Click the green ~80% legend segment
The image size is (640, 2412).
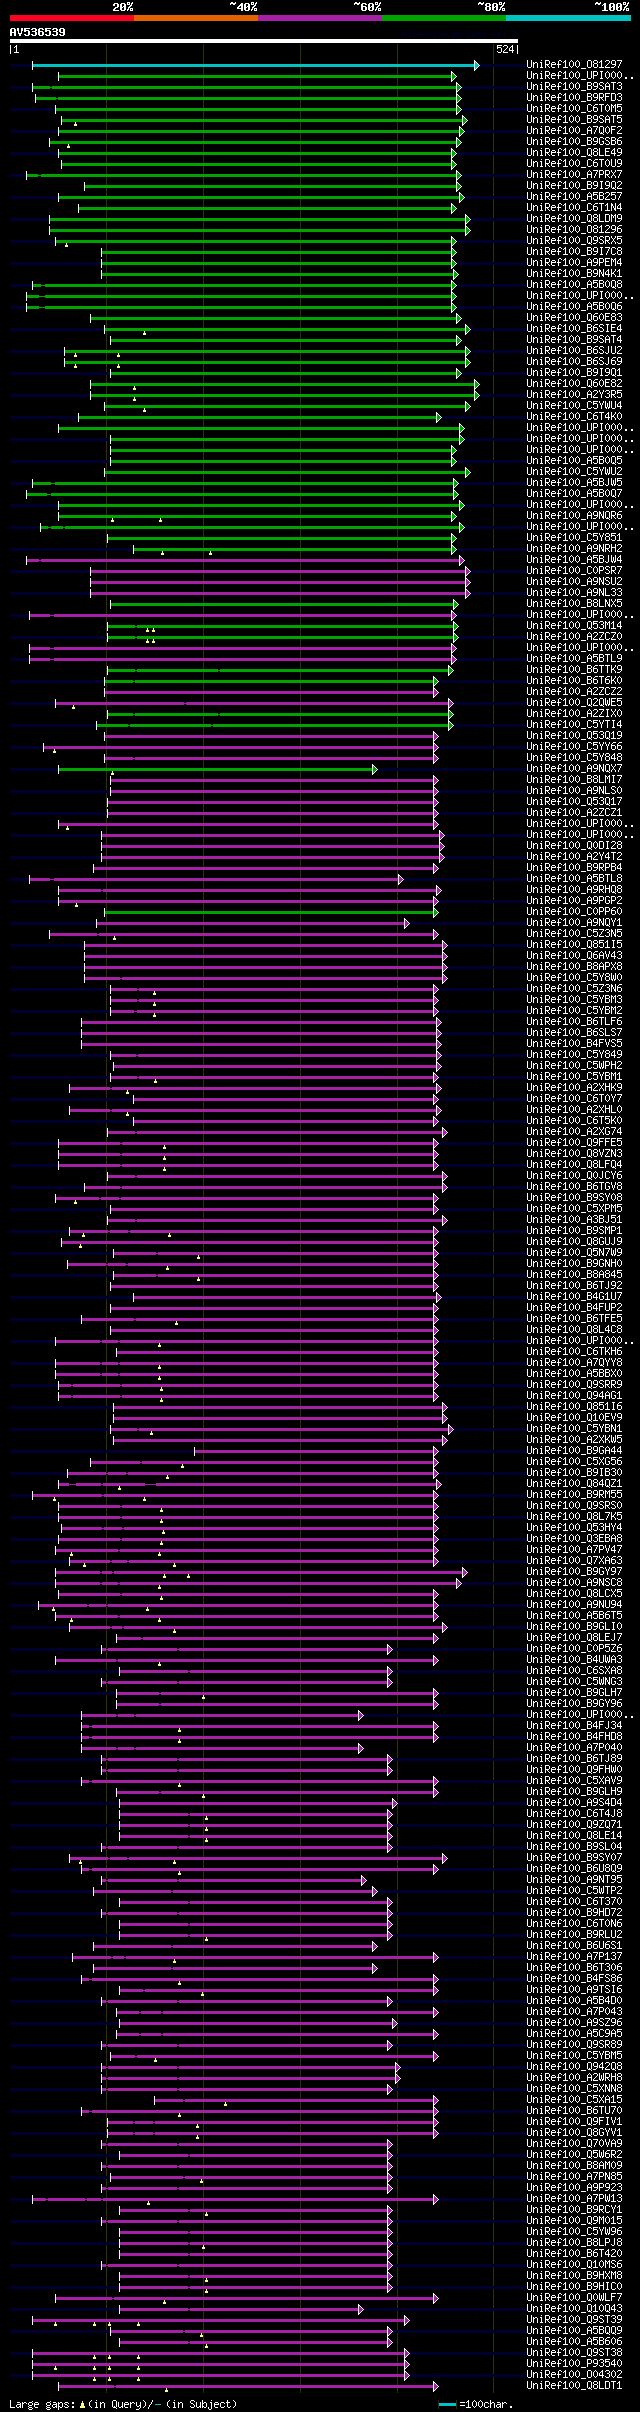click(x=444, y=18)
